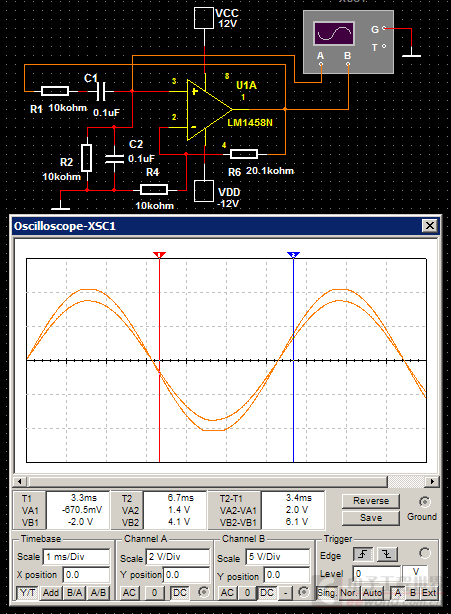Open the Channel A Scale 2 V/Div field

(178, 557)
